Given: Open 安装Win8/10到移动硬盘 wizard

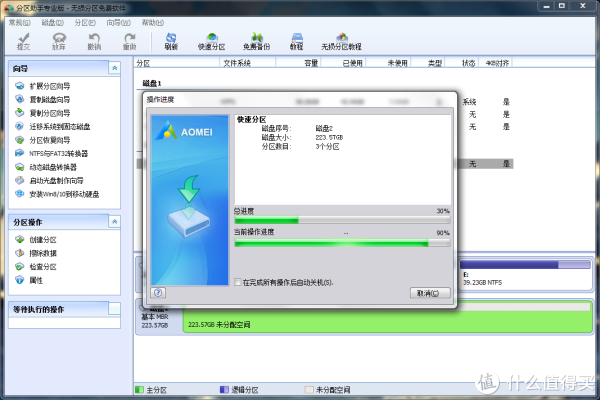Looking at the screenshot, I should 57,194.
